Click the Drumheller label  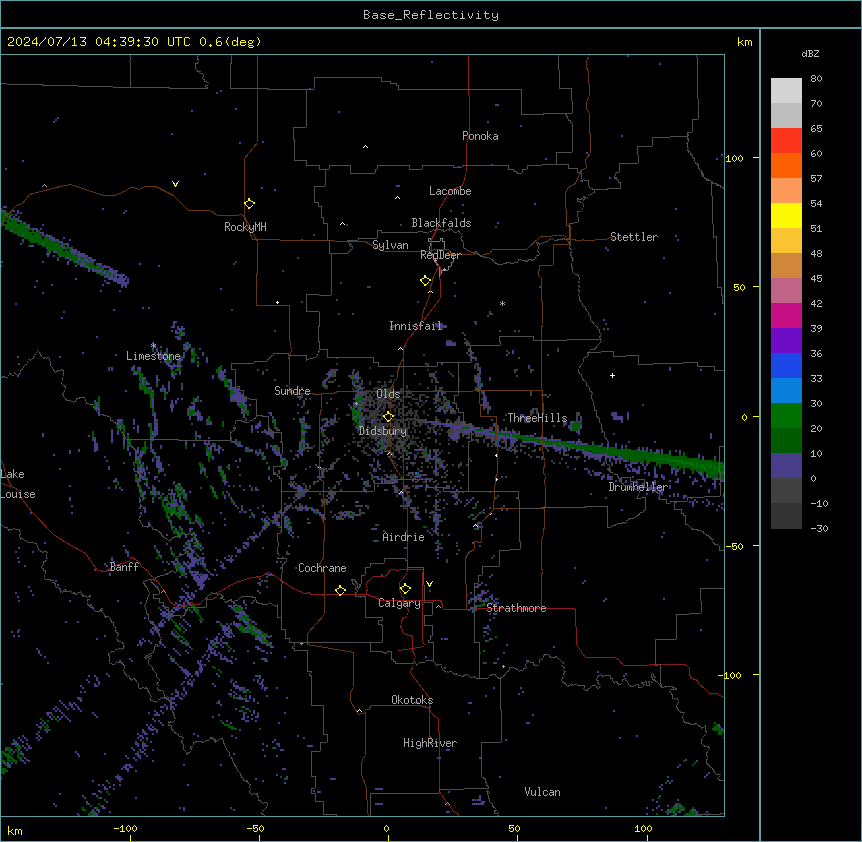tap(638, 487)
